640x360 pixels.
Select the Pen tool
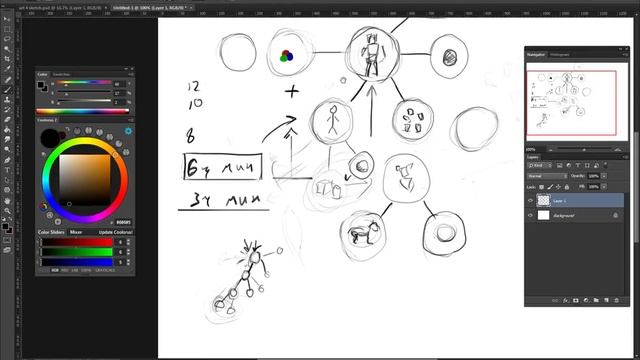[x=7, y=160]
